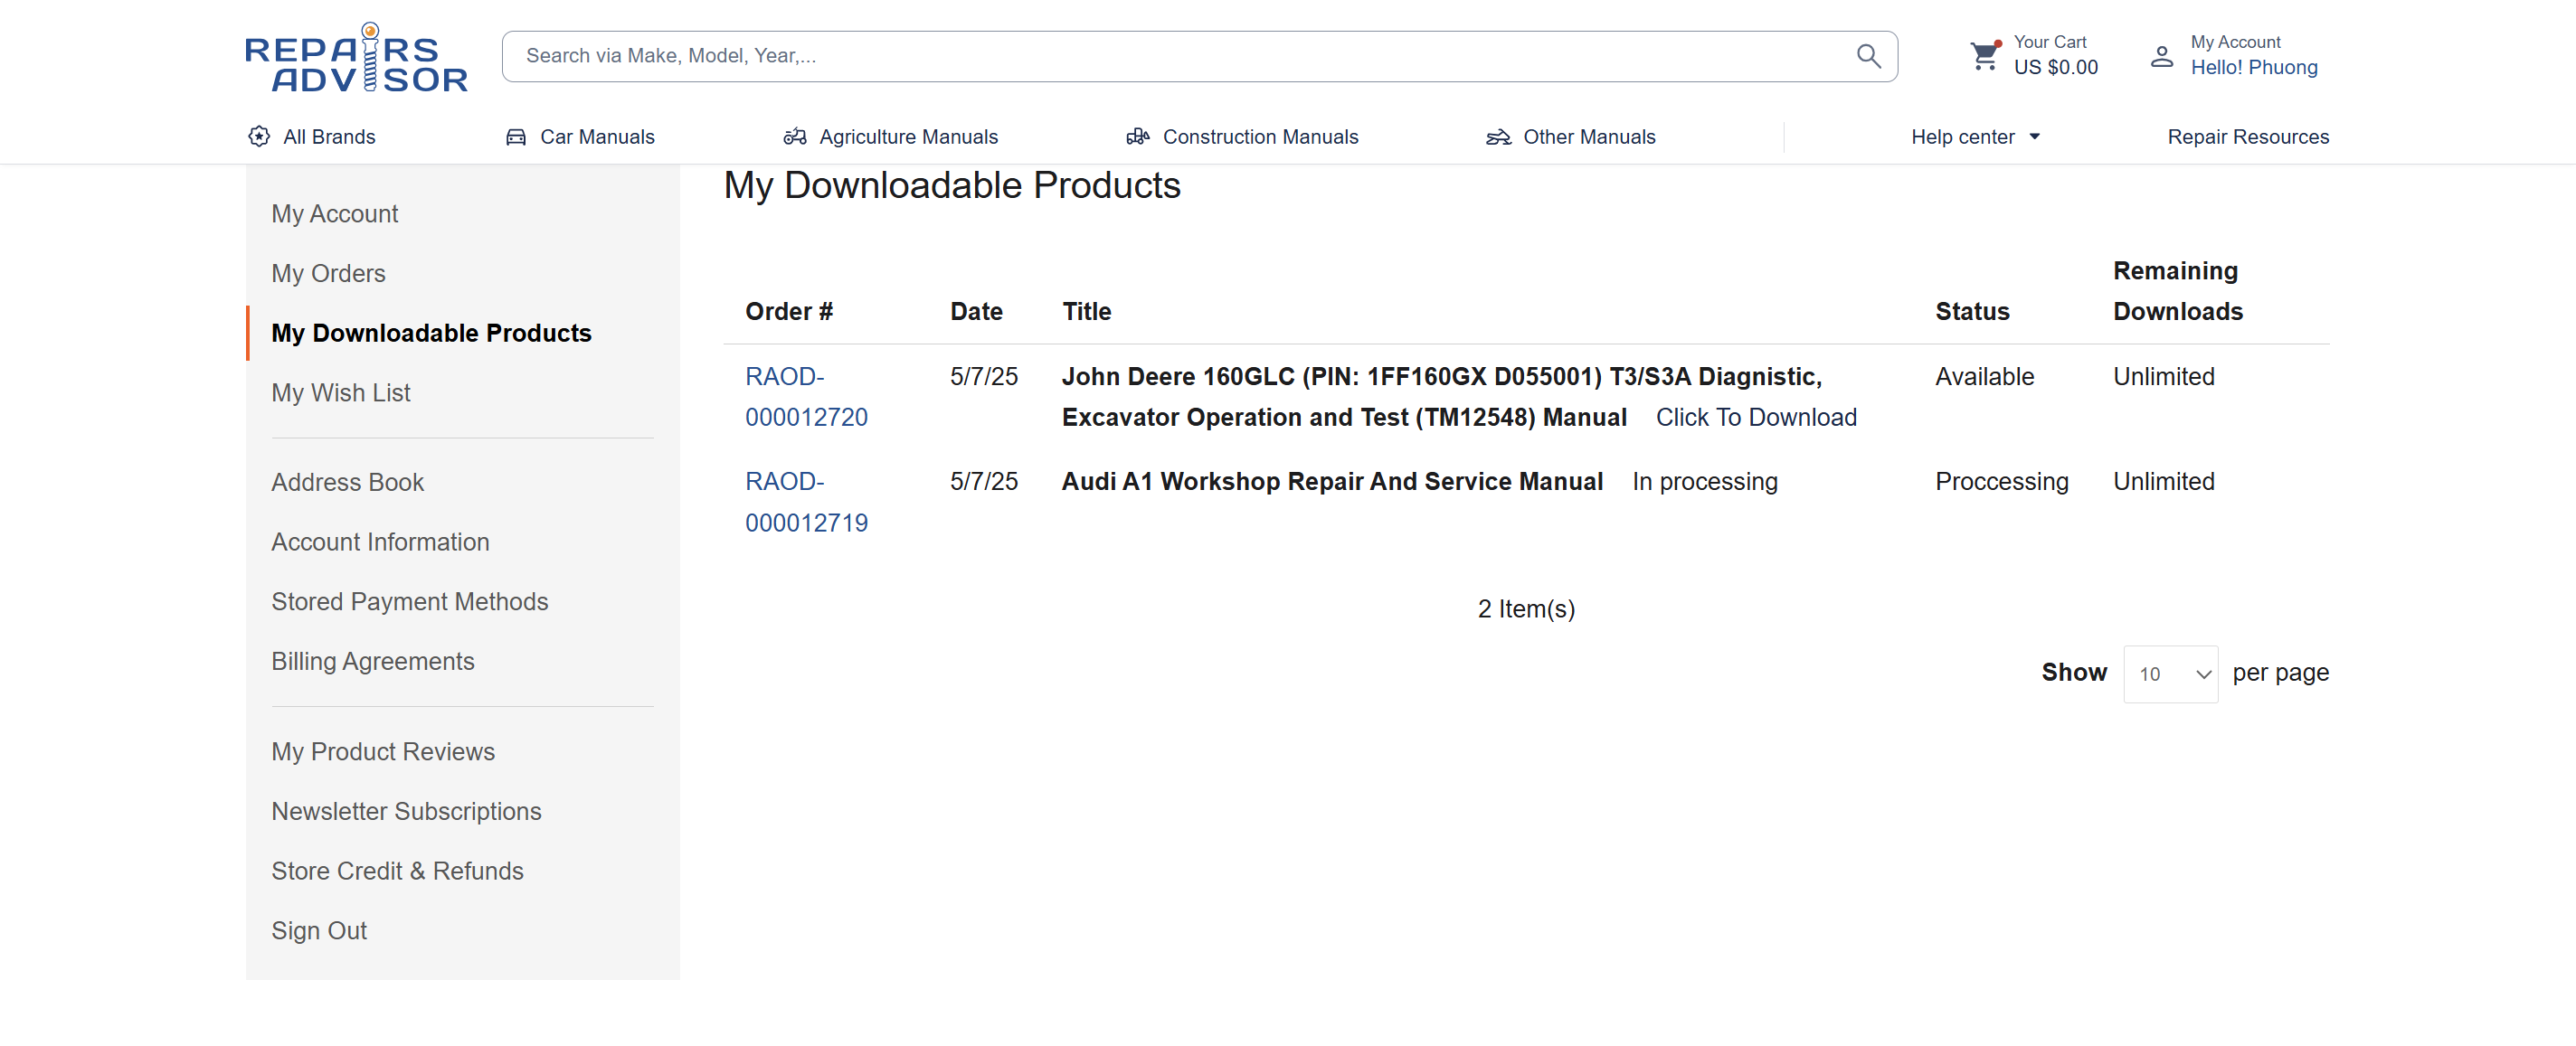This screenshot has width=2576, height=1046.
Task: Open All Brands menu
Action: point(329,137)
